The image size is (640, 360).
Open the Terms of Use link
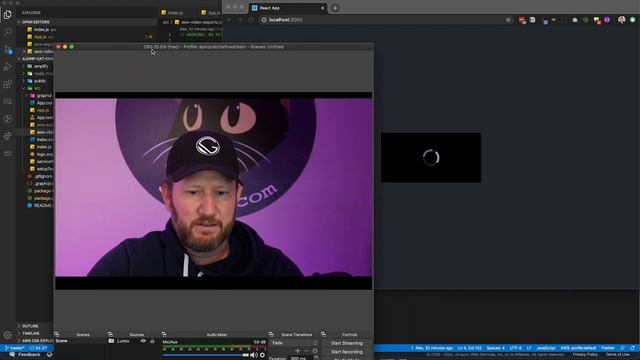pyautogui.click(x=618, y=355)
